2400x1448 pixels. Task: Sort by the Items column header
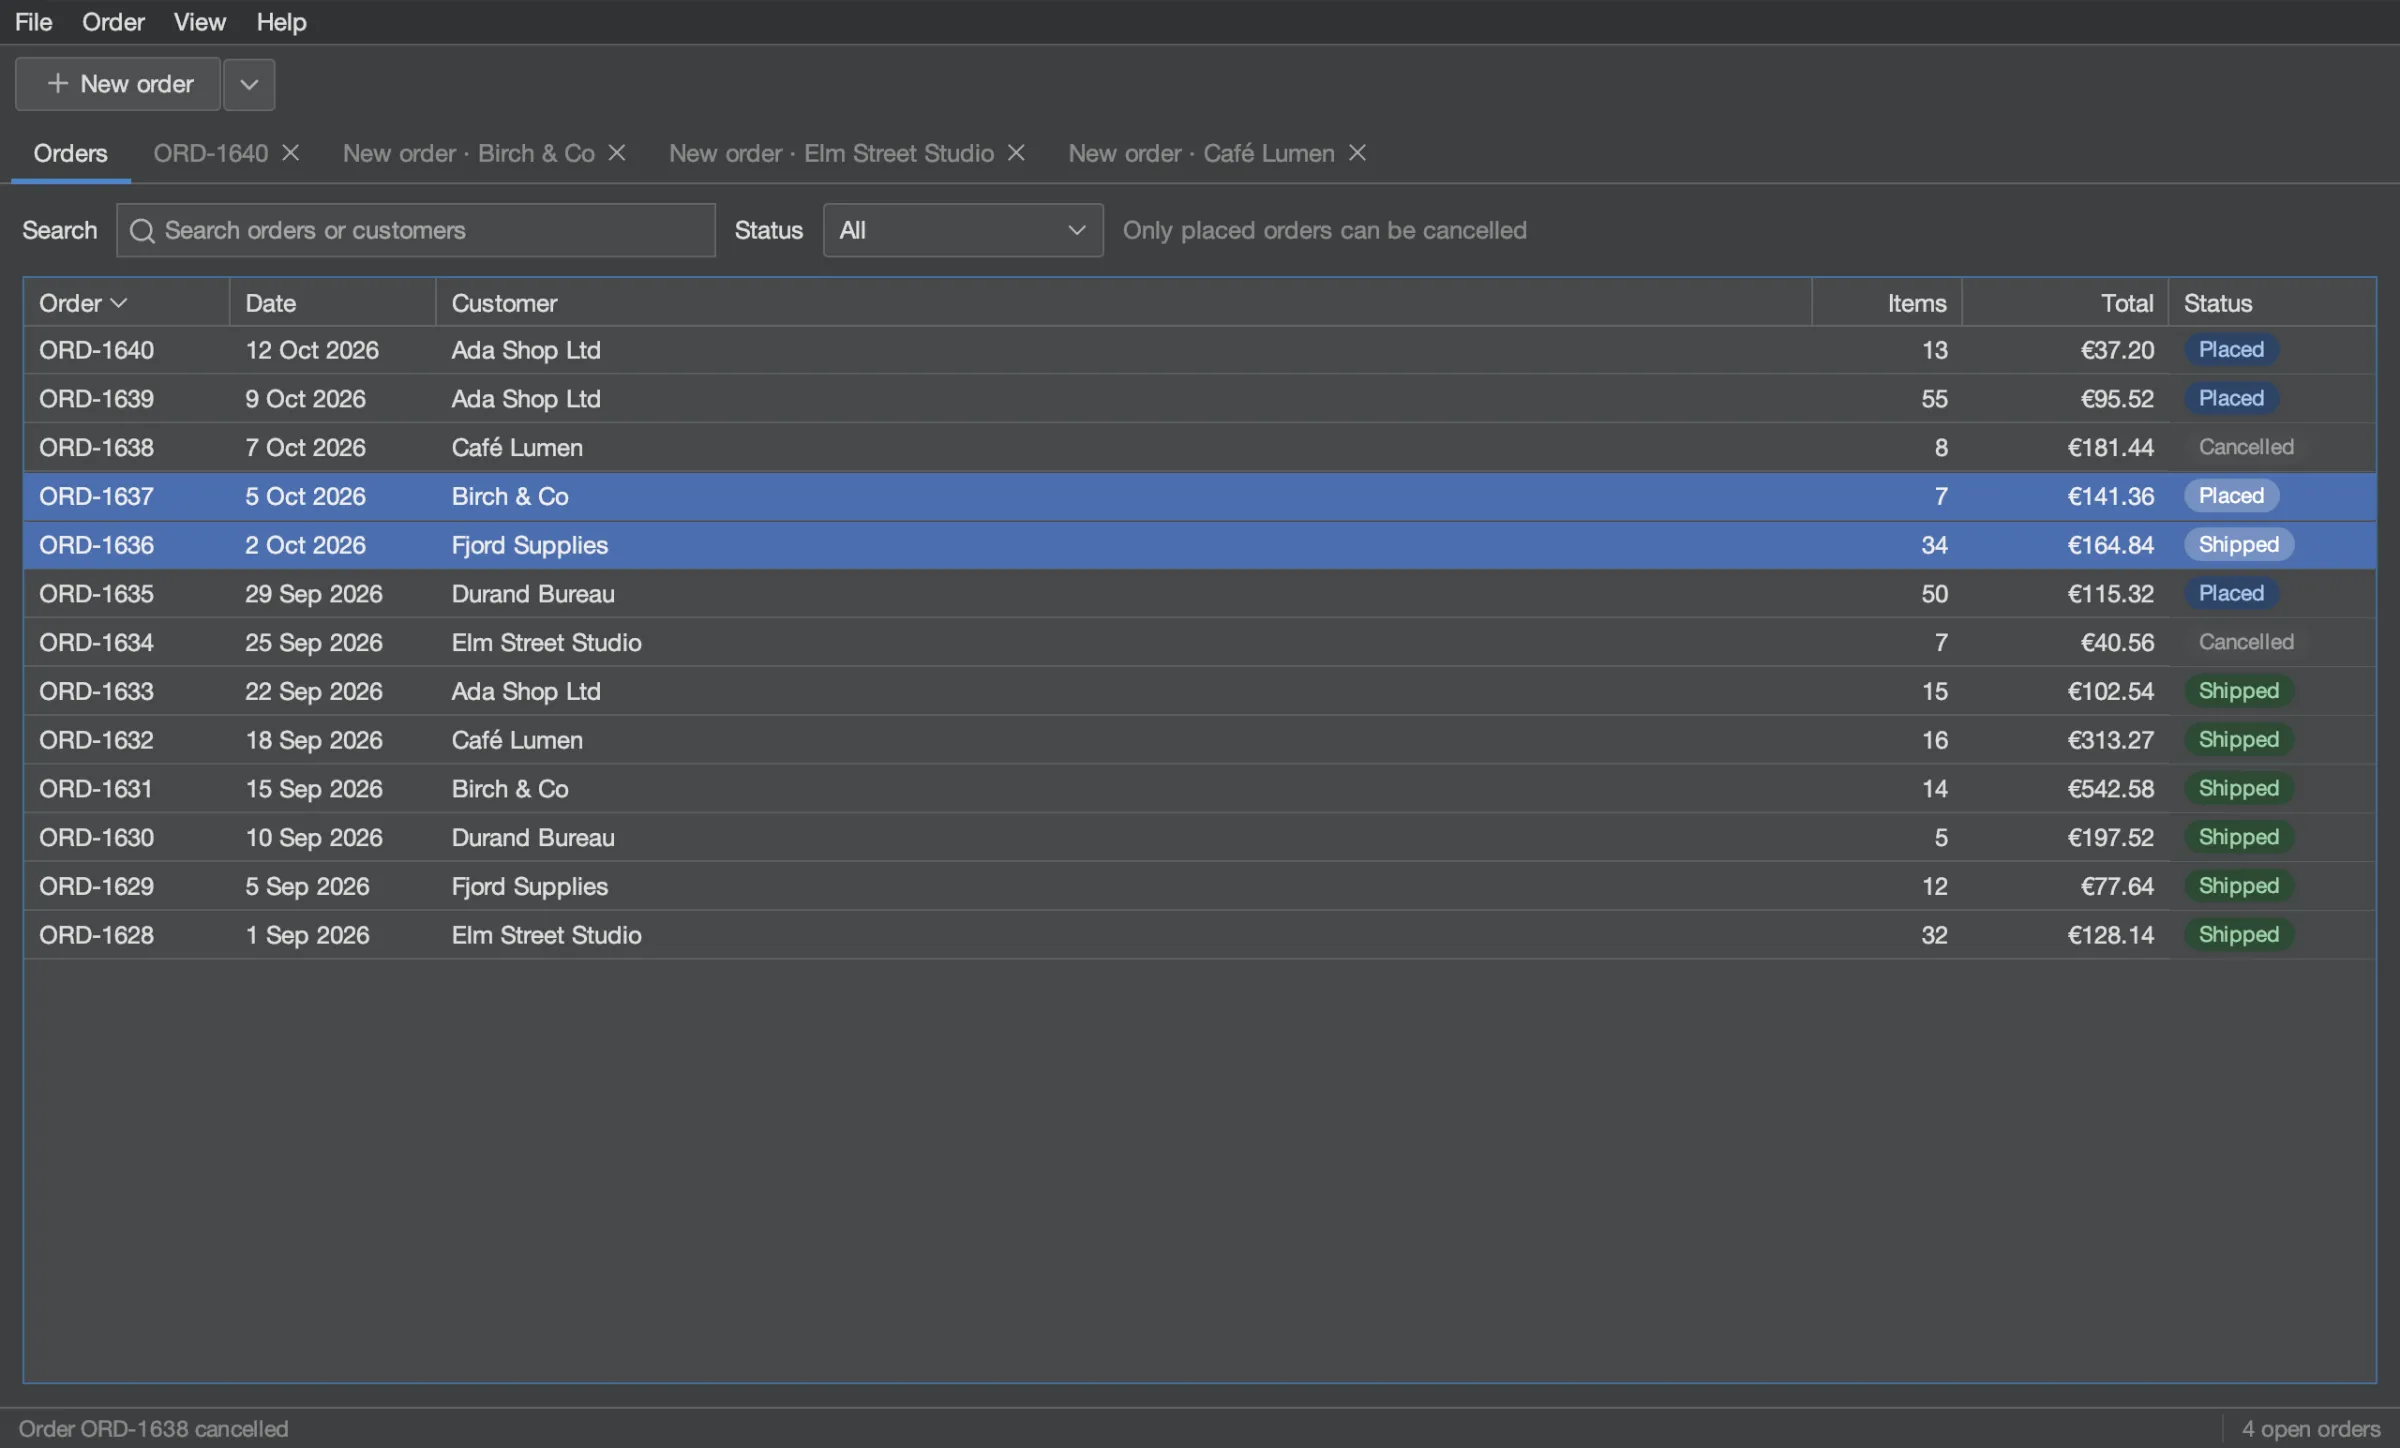pos(1887,303)
